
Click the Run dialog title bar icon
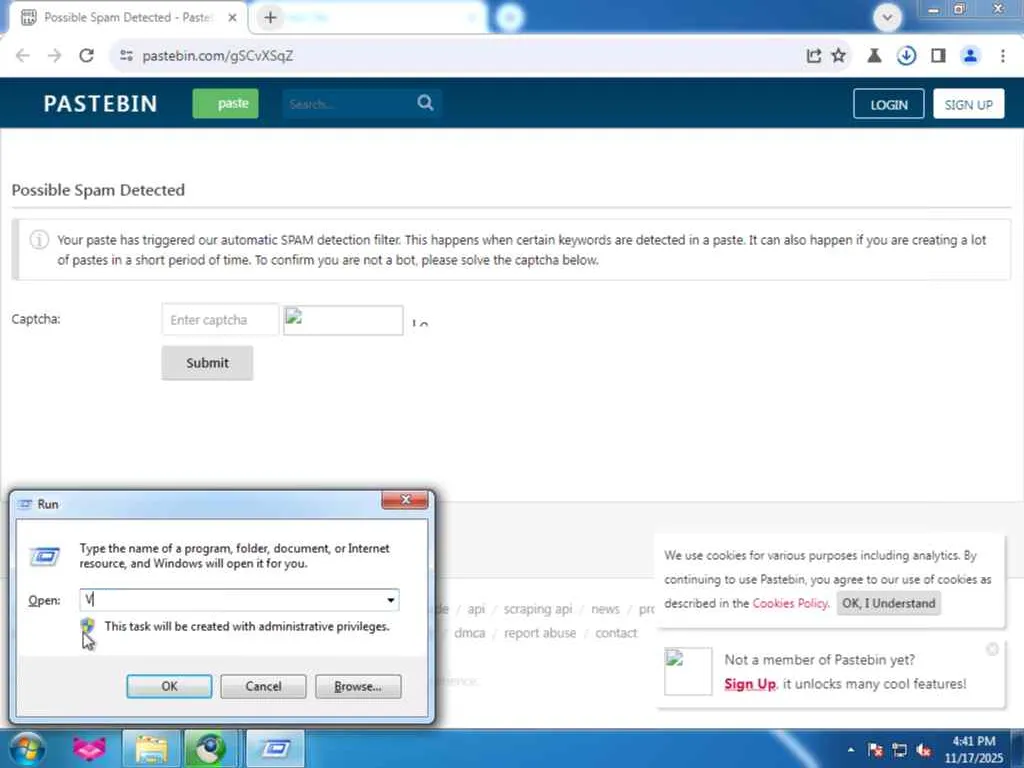tap(25, 504)
